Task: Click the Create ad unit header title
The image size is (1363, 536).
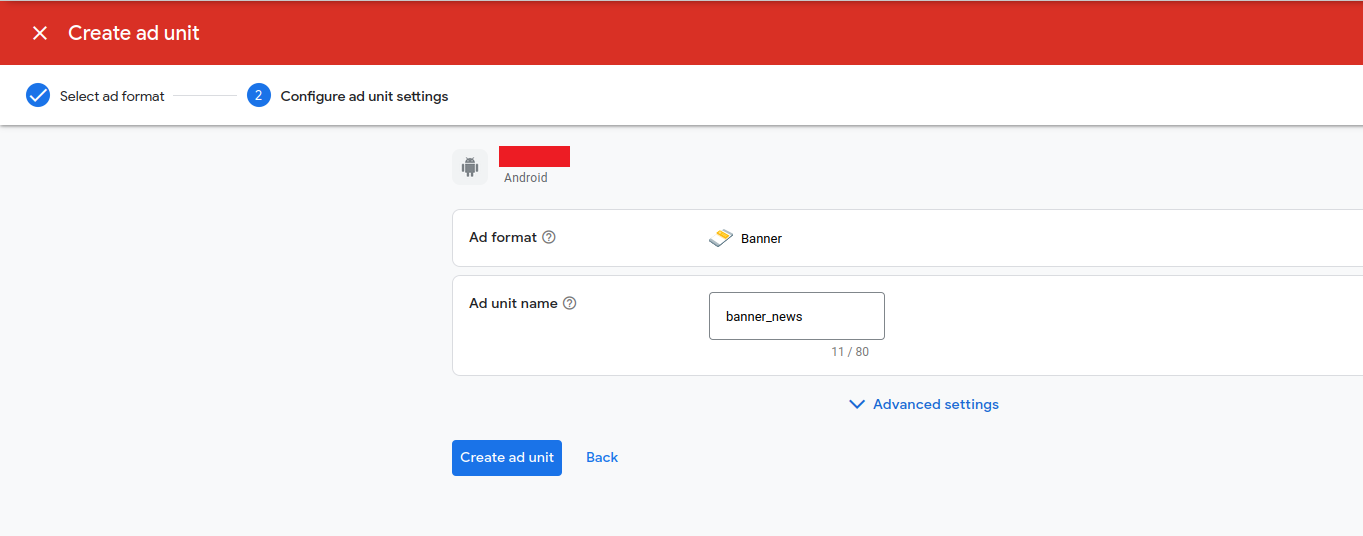Action: click(x=134, y=33)
